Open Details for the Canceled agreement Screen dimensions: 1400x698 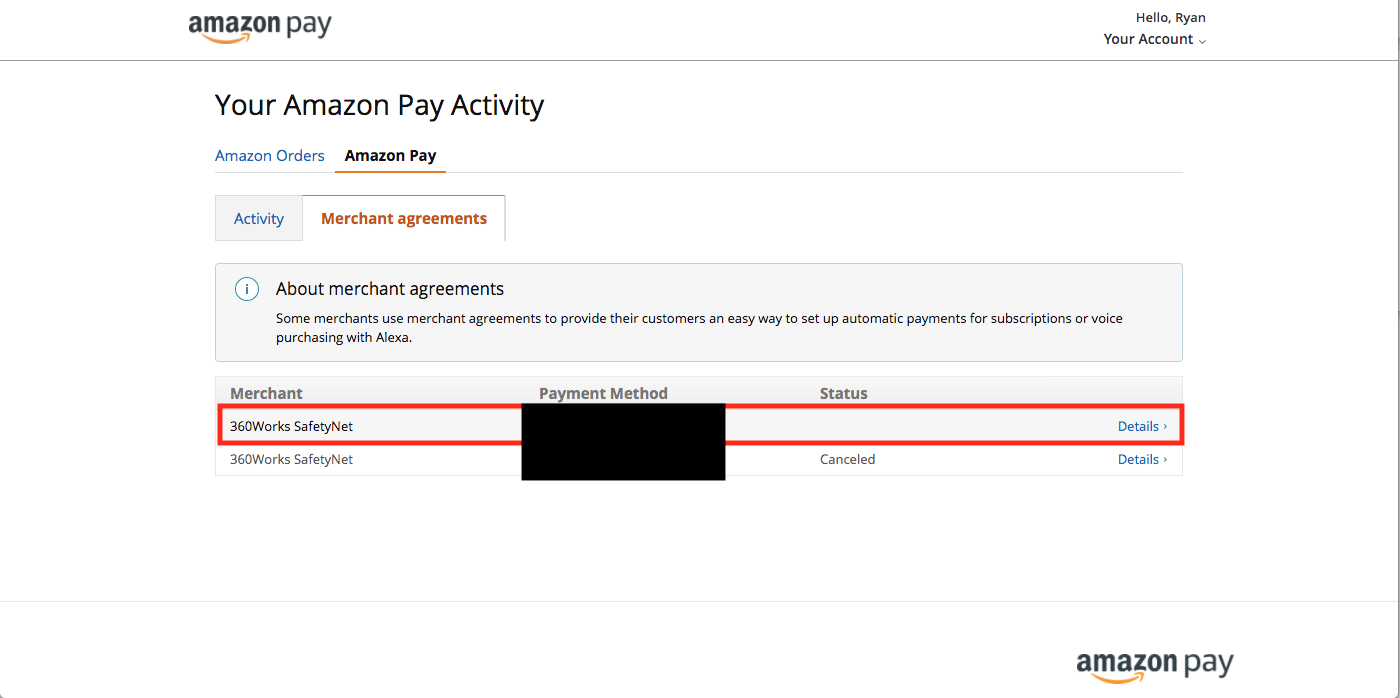pyautogui.click(x=1142, y=459)
